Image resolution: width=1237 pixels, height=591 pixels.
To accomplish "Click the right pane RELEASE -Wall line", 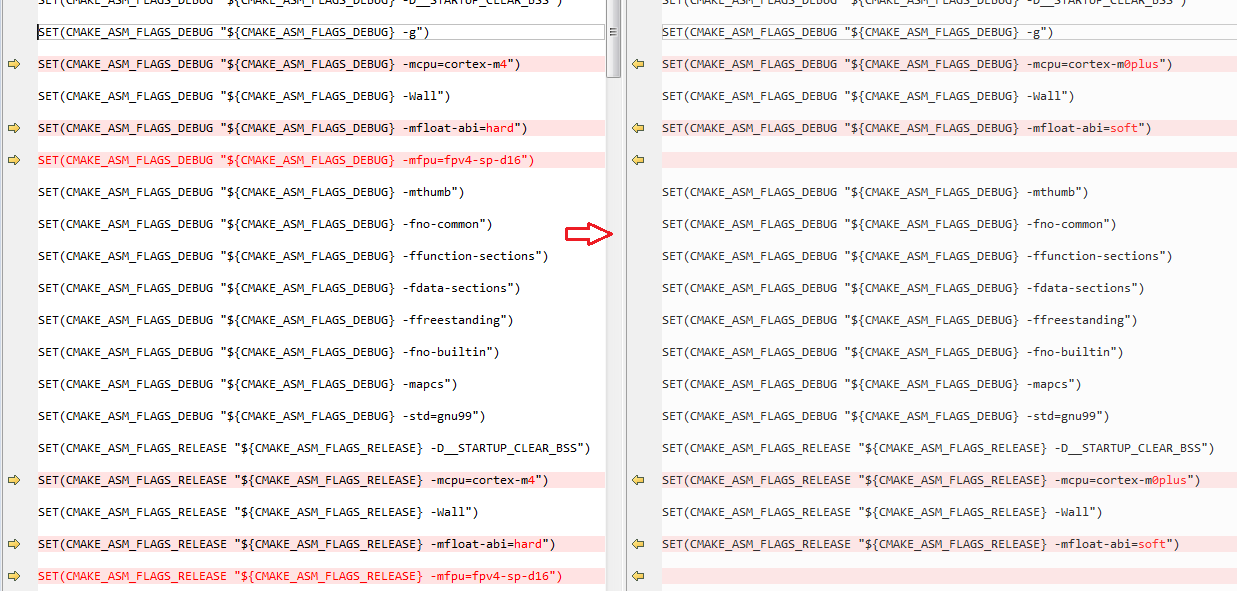I will coord(881,512).
